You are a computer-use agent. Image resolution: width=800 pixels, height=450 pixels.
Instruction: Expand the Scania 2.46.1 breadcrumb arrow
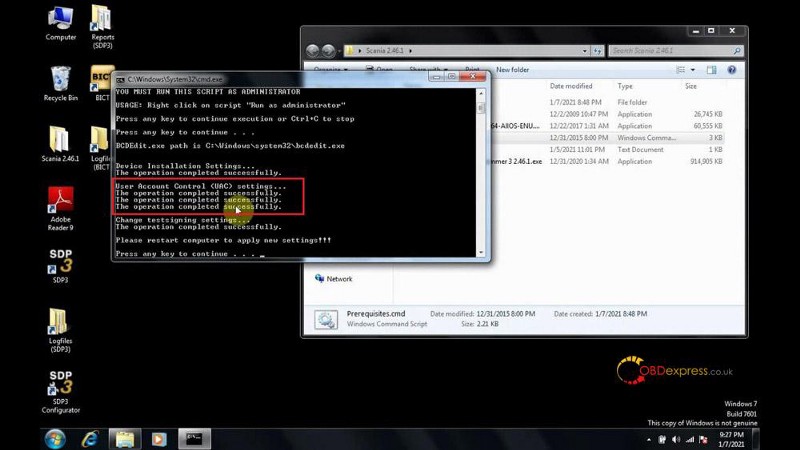coord(410,51)
